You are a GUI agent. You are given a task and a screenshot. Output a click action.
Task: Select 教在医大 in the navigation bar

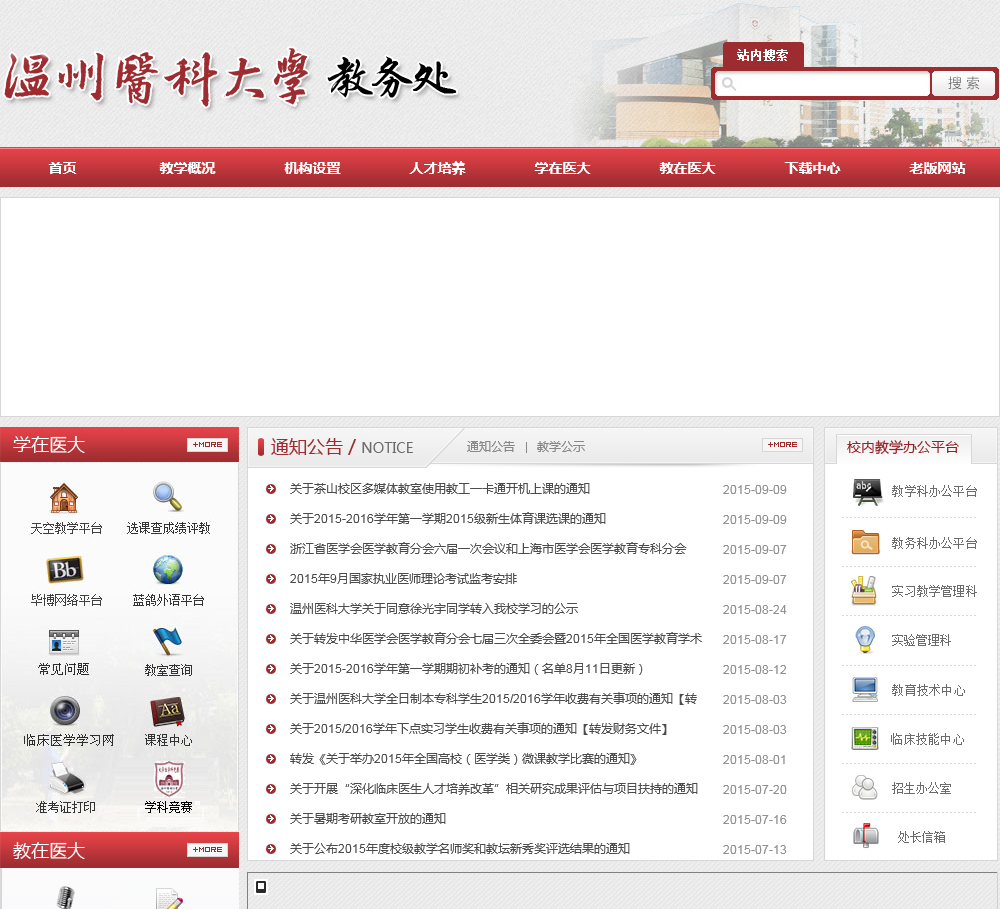tap(688, 168)
